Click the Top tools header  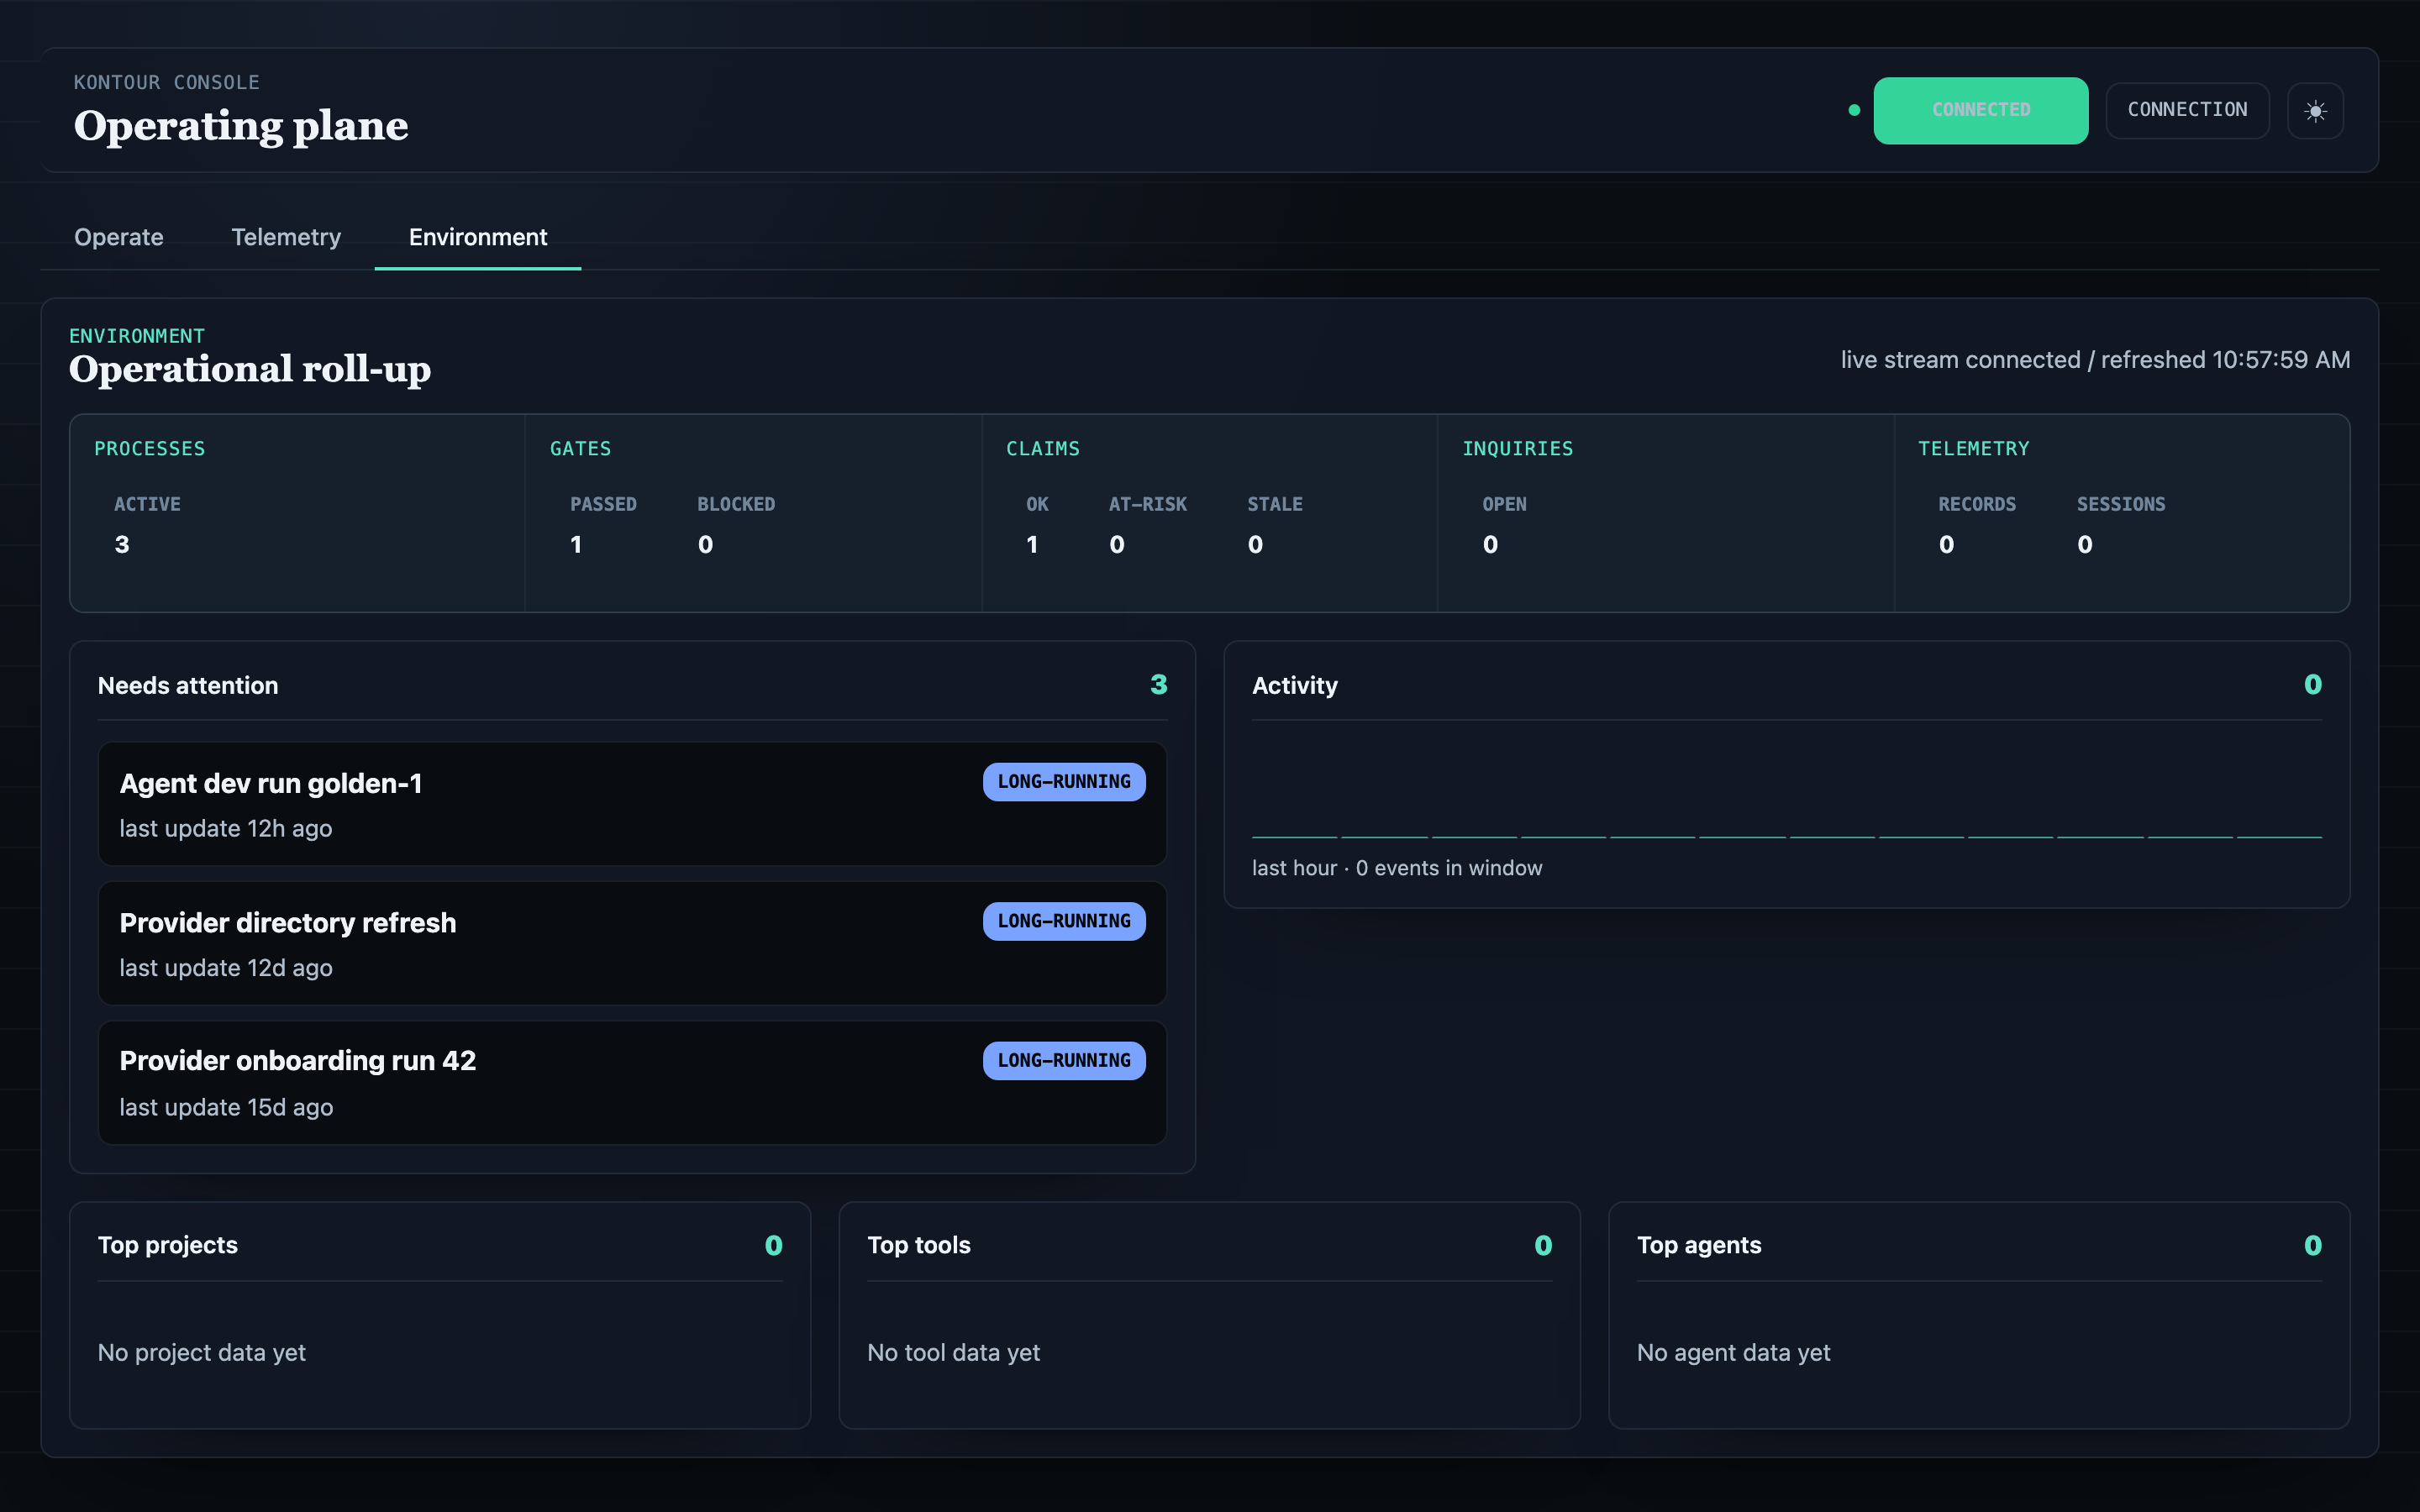coord(919,1245)
